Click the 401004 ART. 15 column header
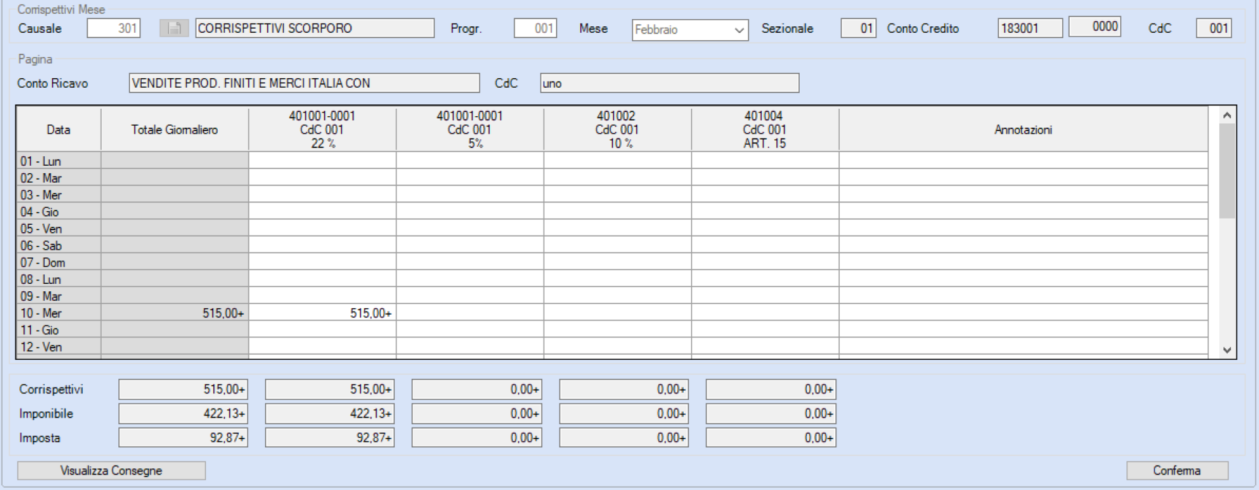This screenshot has width=1259, height=490. [x=765, y=130]
